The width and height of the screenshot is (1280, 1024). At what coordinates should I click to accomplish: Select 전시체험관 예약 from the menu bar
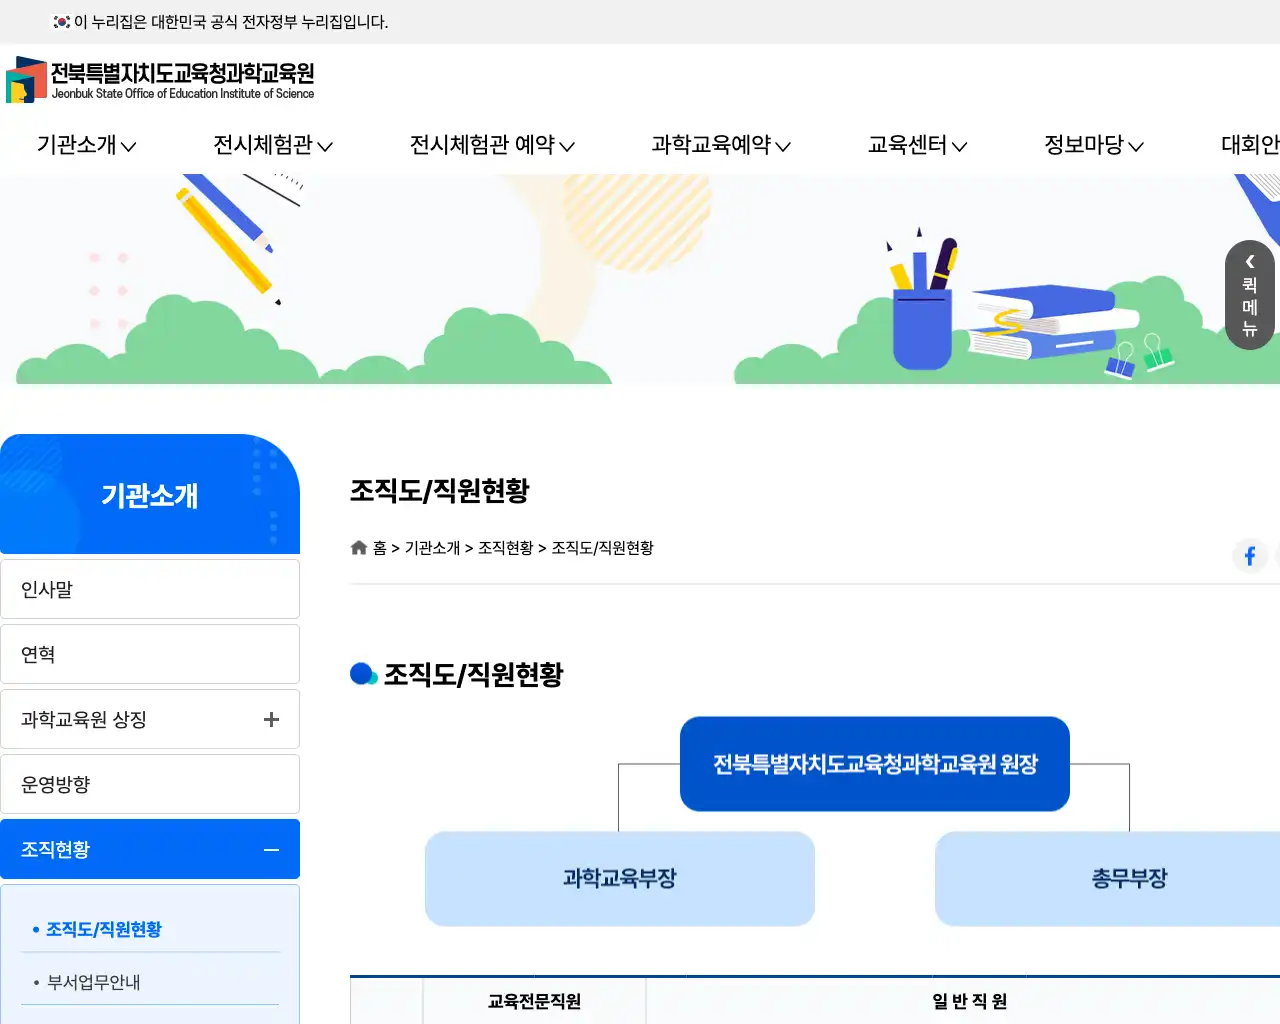pos(490,145)
